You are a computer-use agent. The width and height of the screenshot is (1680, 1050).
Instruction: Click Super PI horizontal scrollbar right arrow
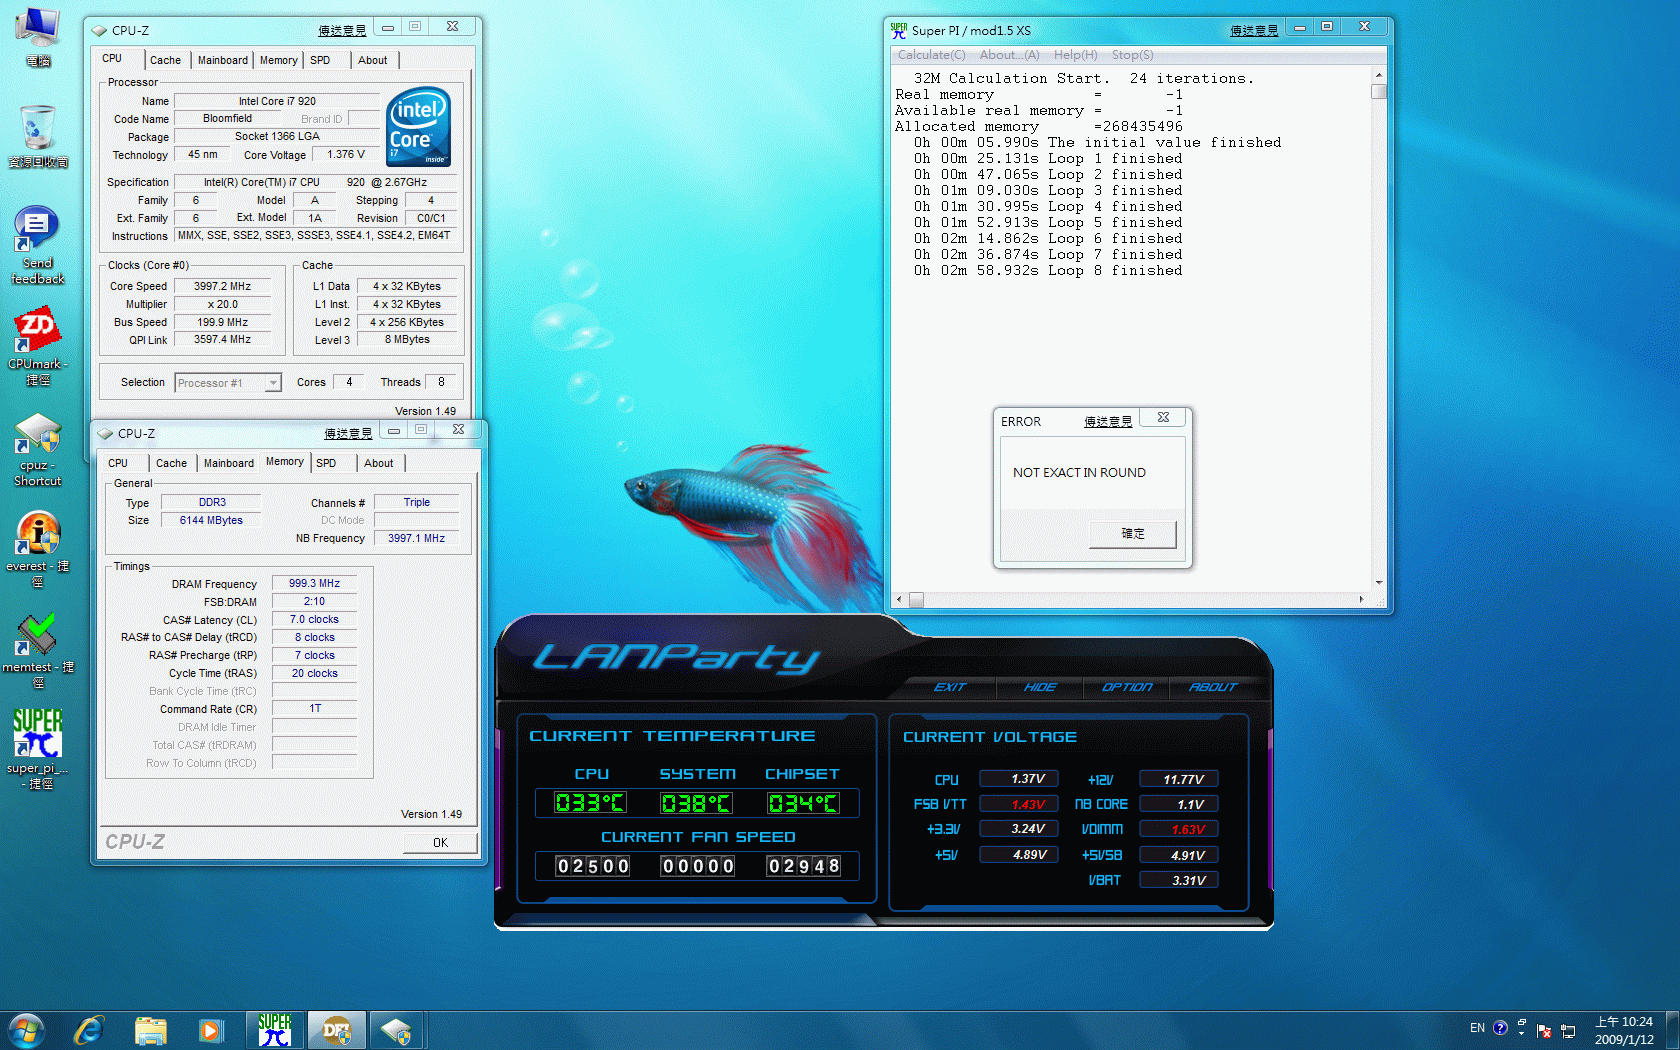coord(1361,600)
